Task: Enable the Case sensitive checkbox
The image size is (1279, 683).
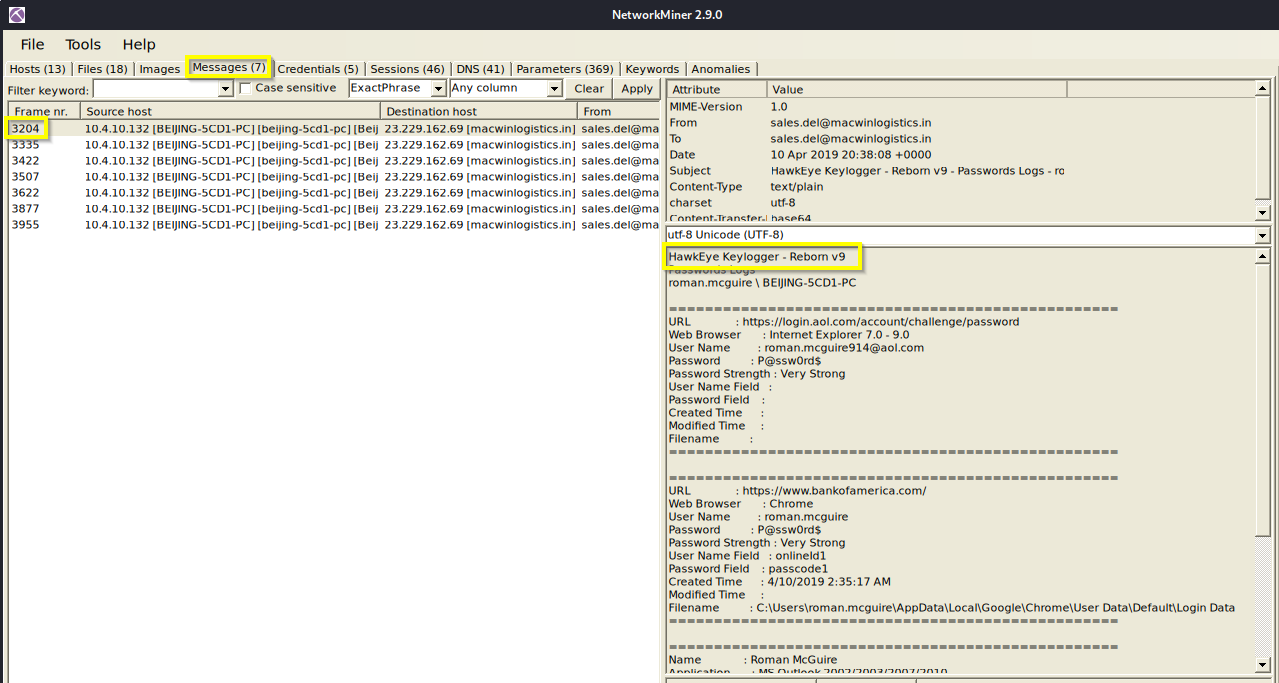Action: [246, 89]
